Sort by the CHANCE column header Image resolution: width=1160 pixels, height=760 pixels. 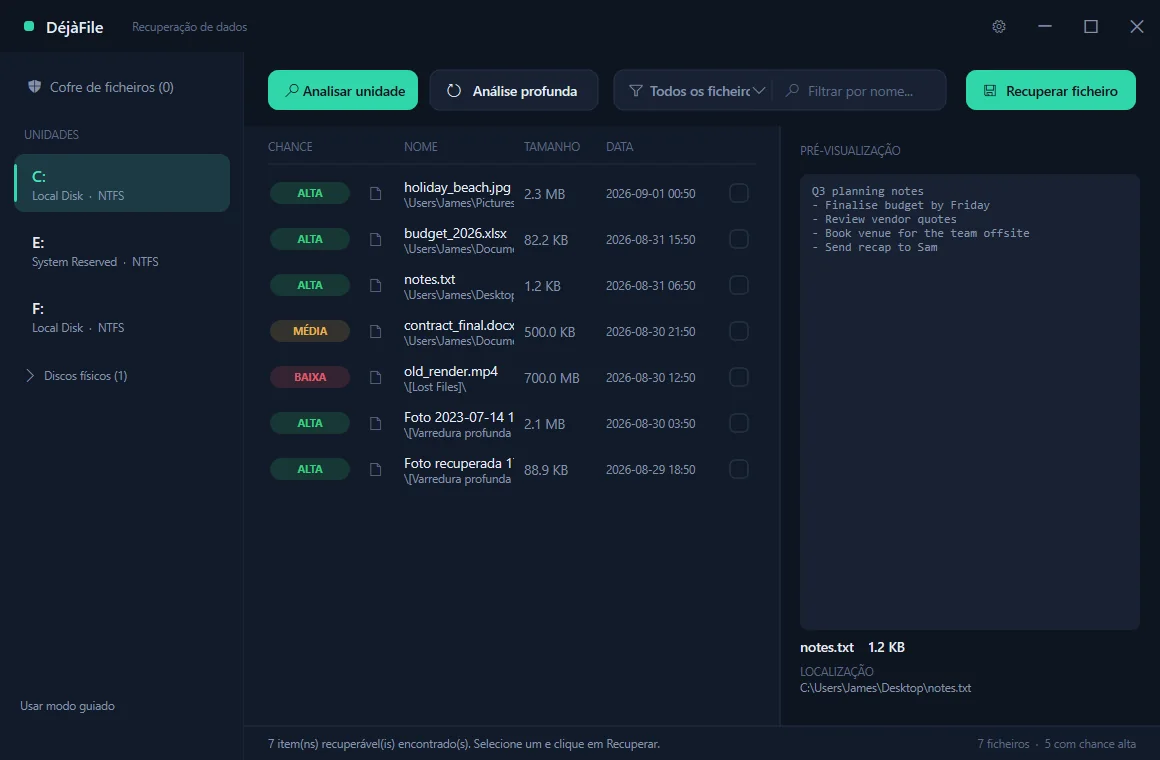tap(290, 147)
